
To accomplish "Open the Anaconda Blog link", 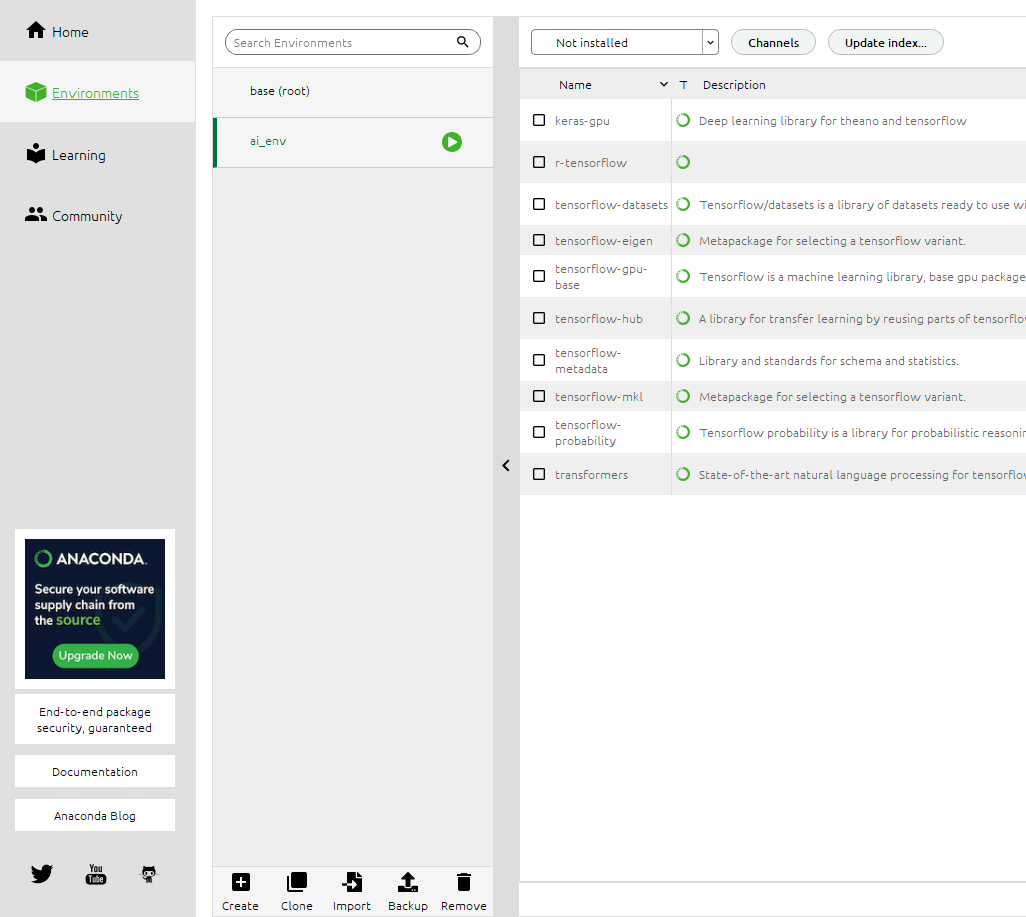I will point(95,816).
